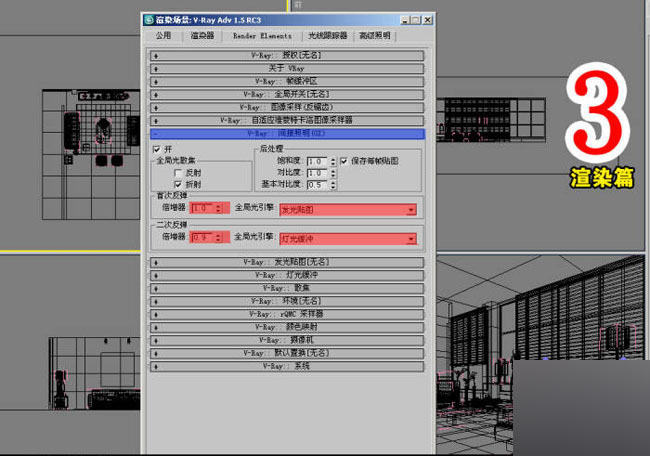Expand the V-Ray 默认置换[无名] rollout
Screen dimensions: 650x456
(287, 354)
